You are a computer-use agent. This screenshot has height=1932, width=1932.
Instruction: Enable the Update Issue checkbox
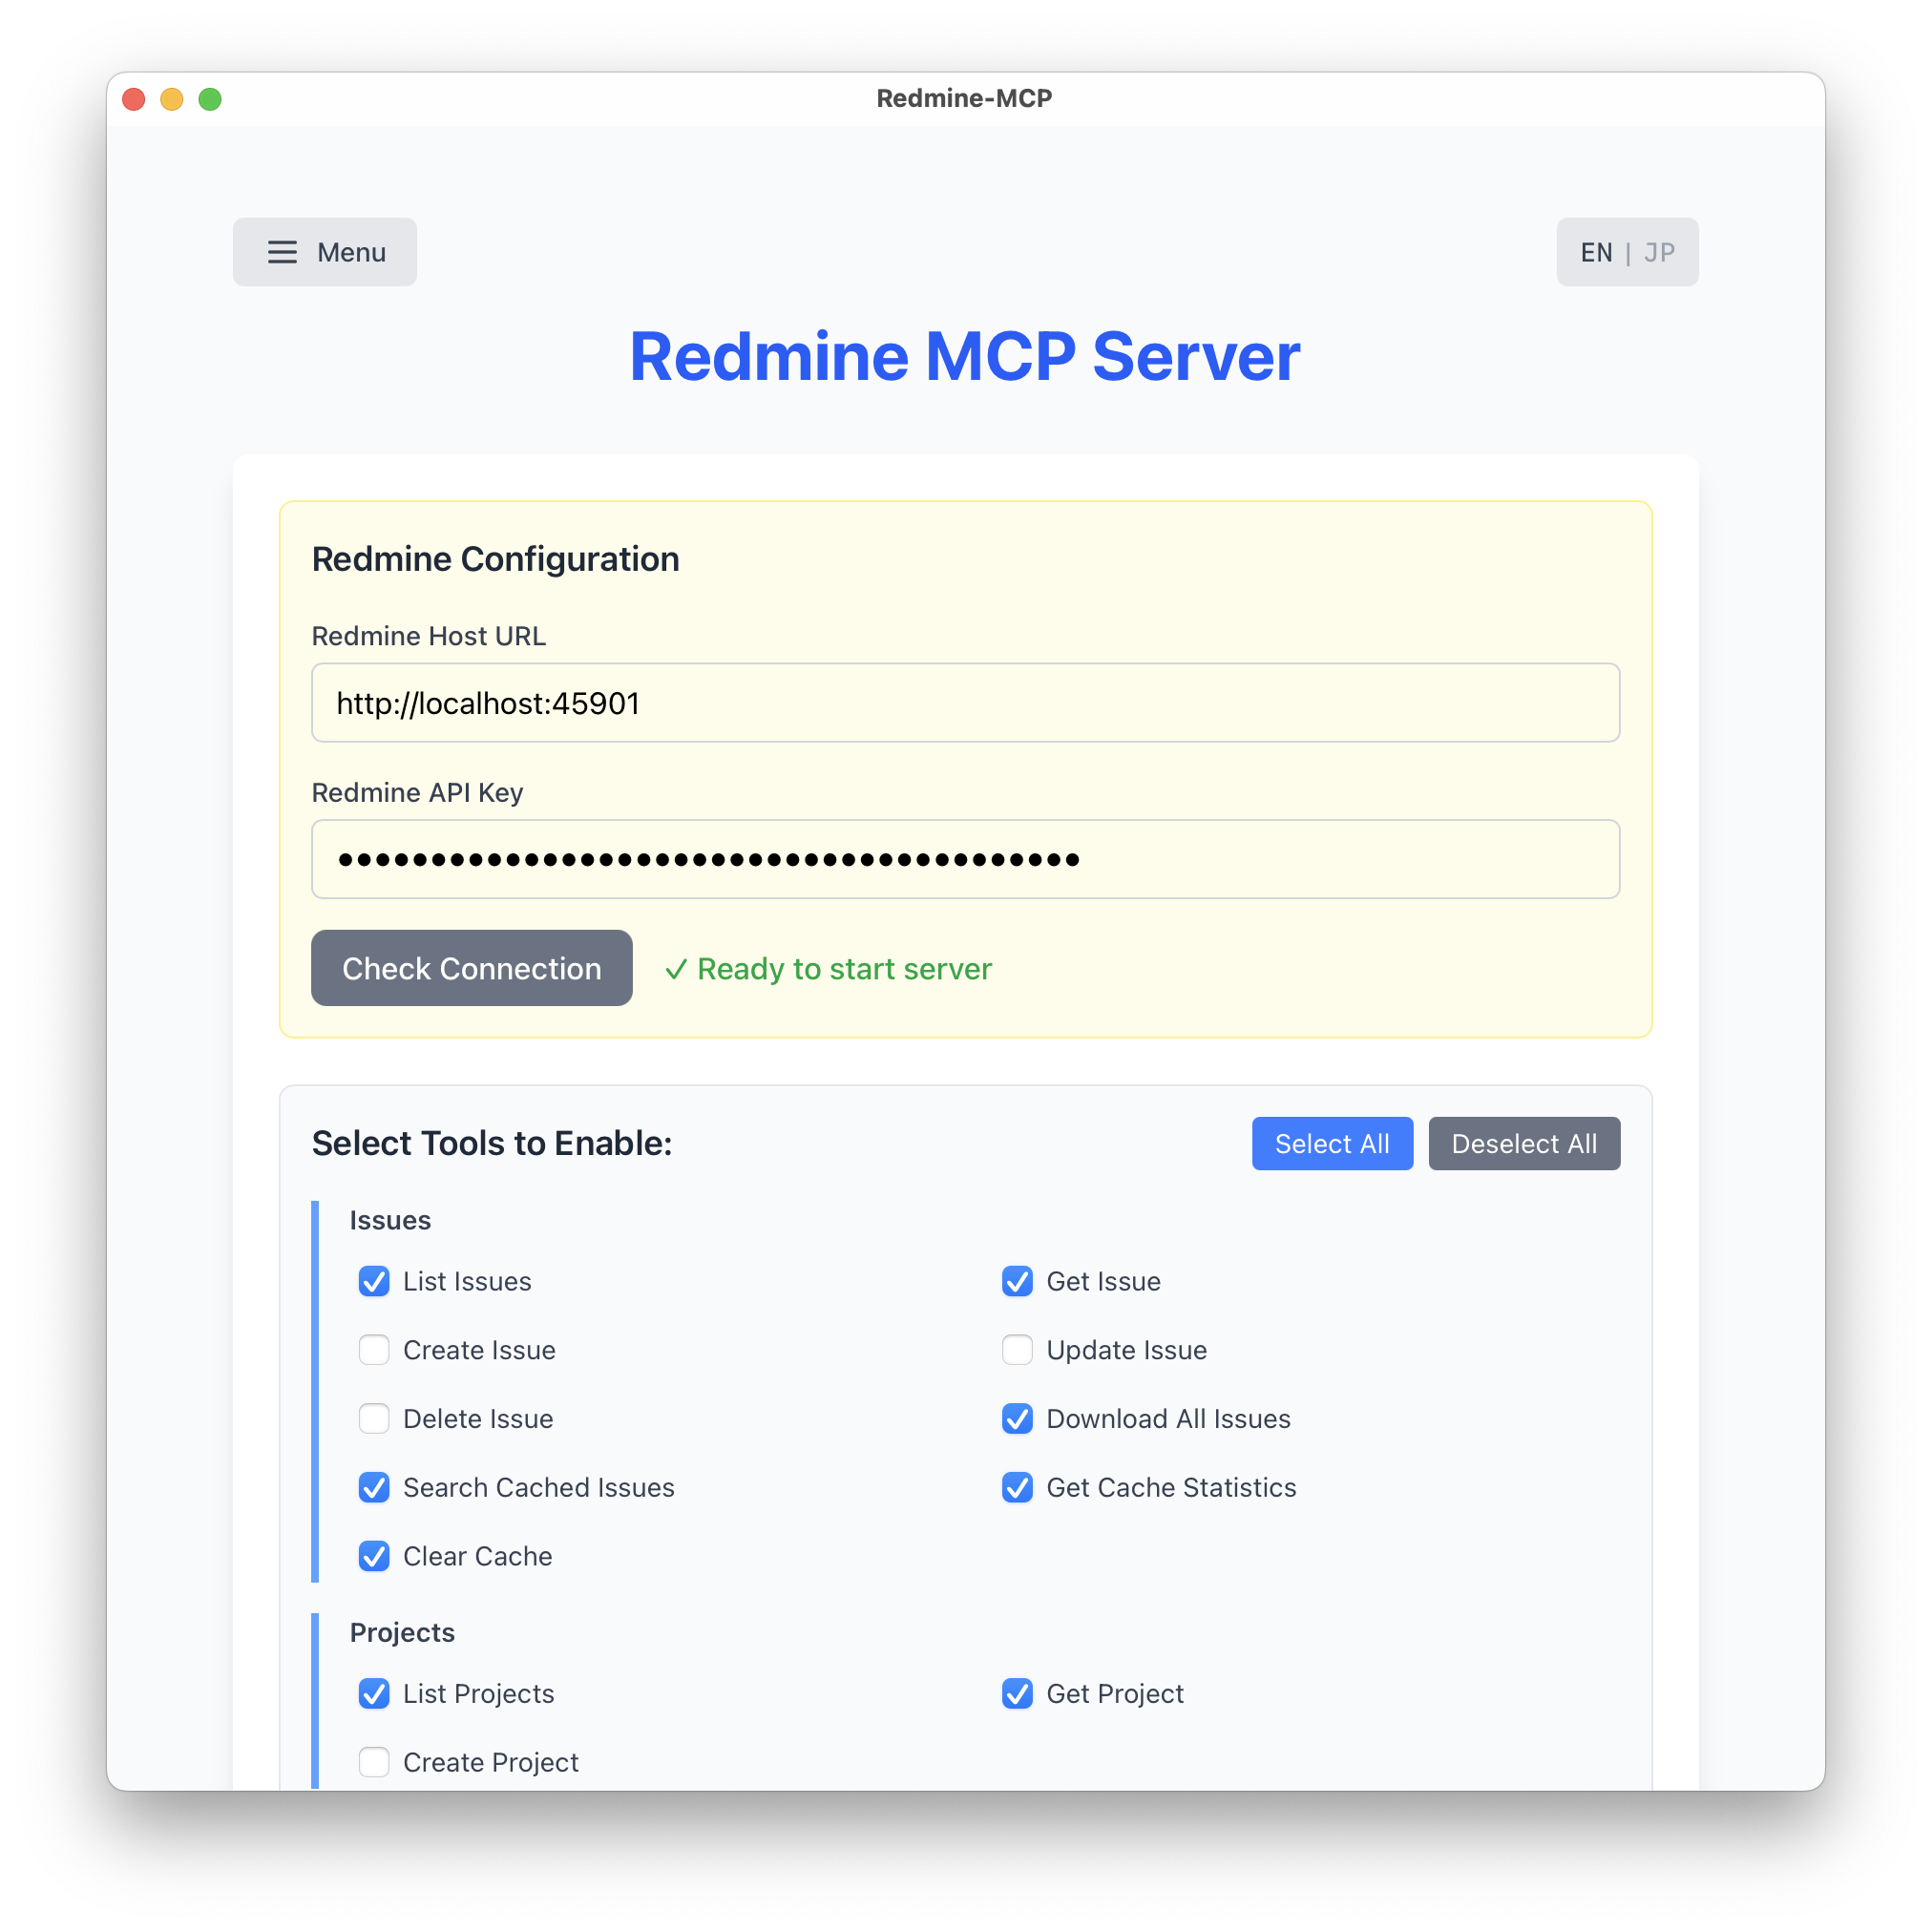tap(1017, 1350)
